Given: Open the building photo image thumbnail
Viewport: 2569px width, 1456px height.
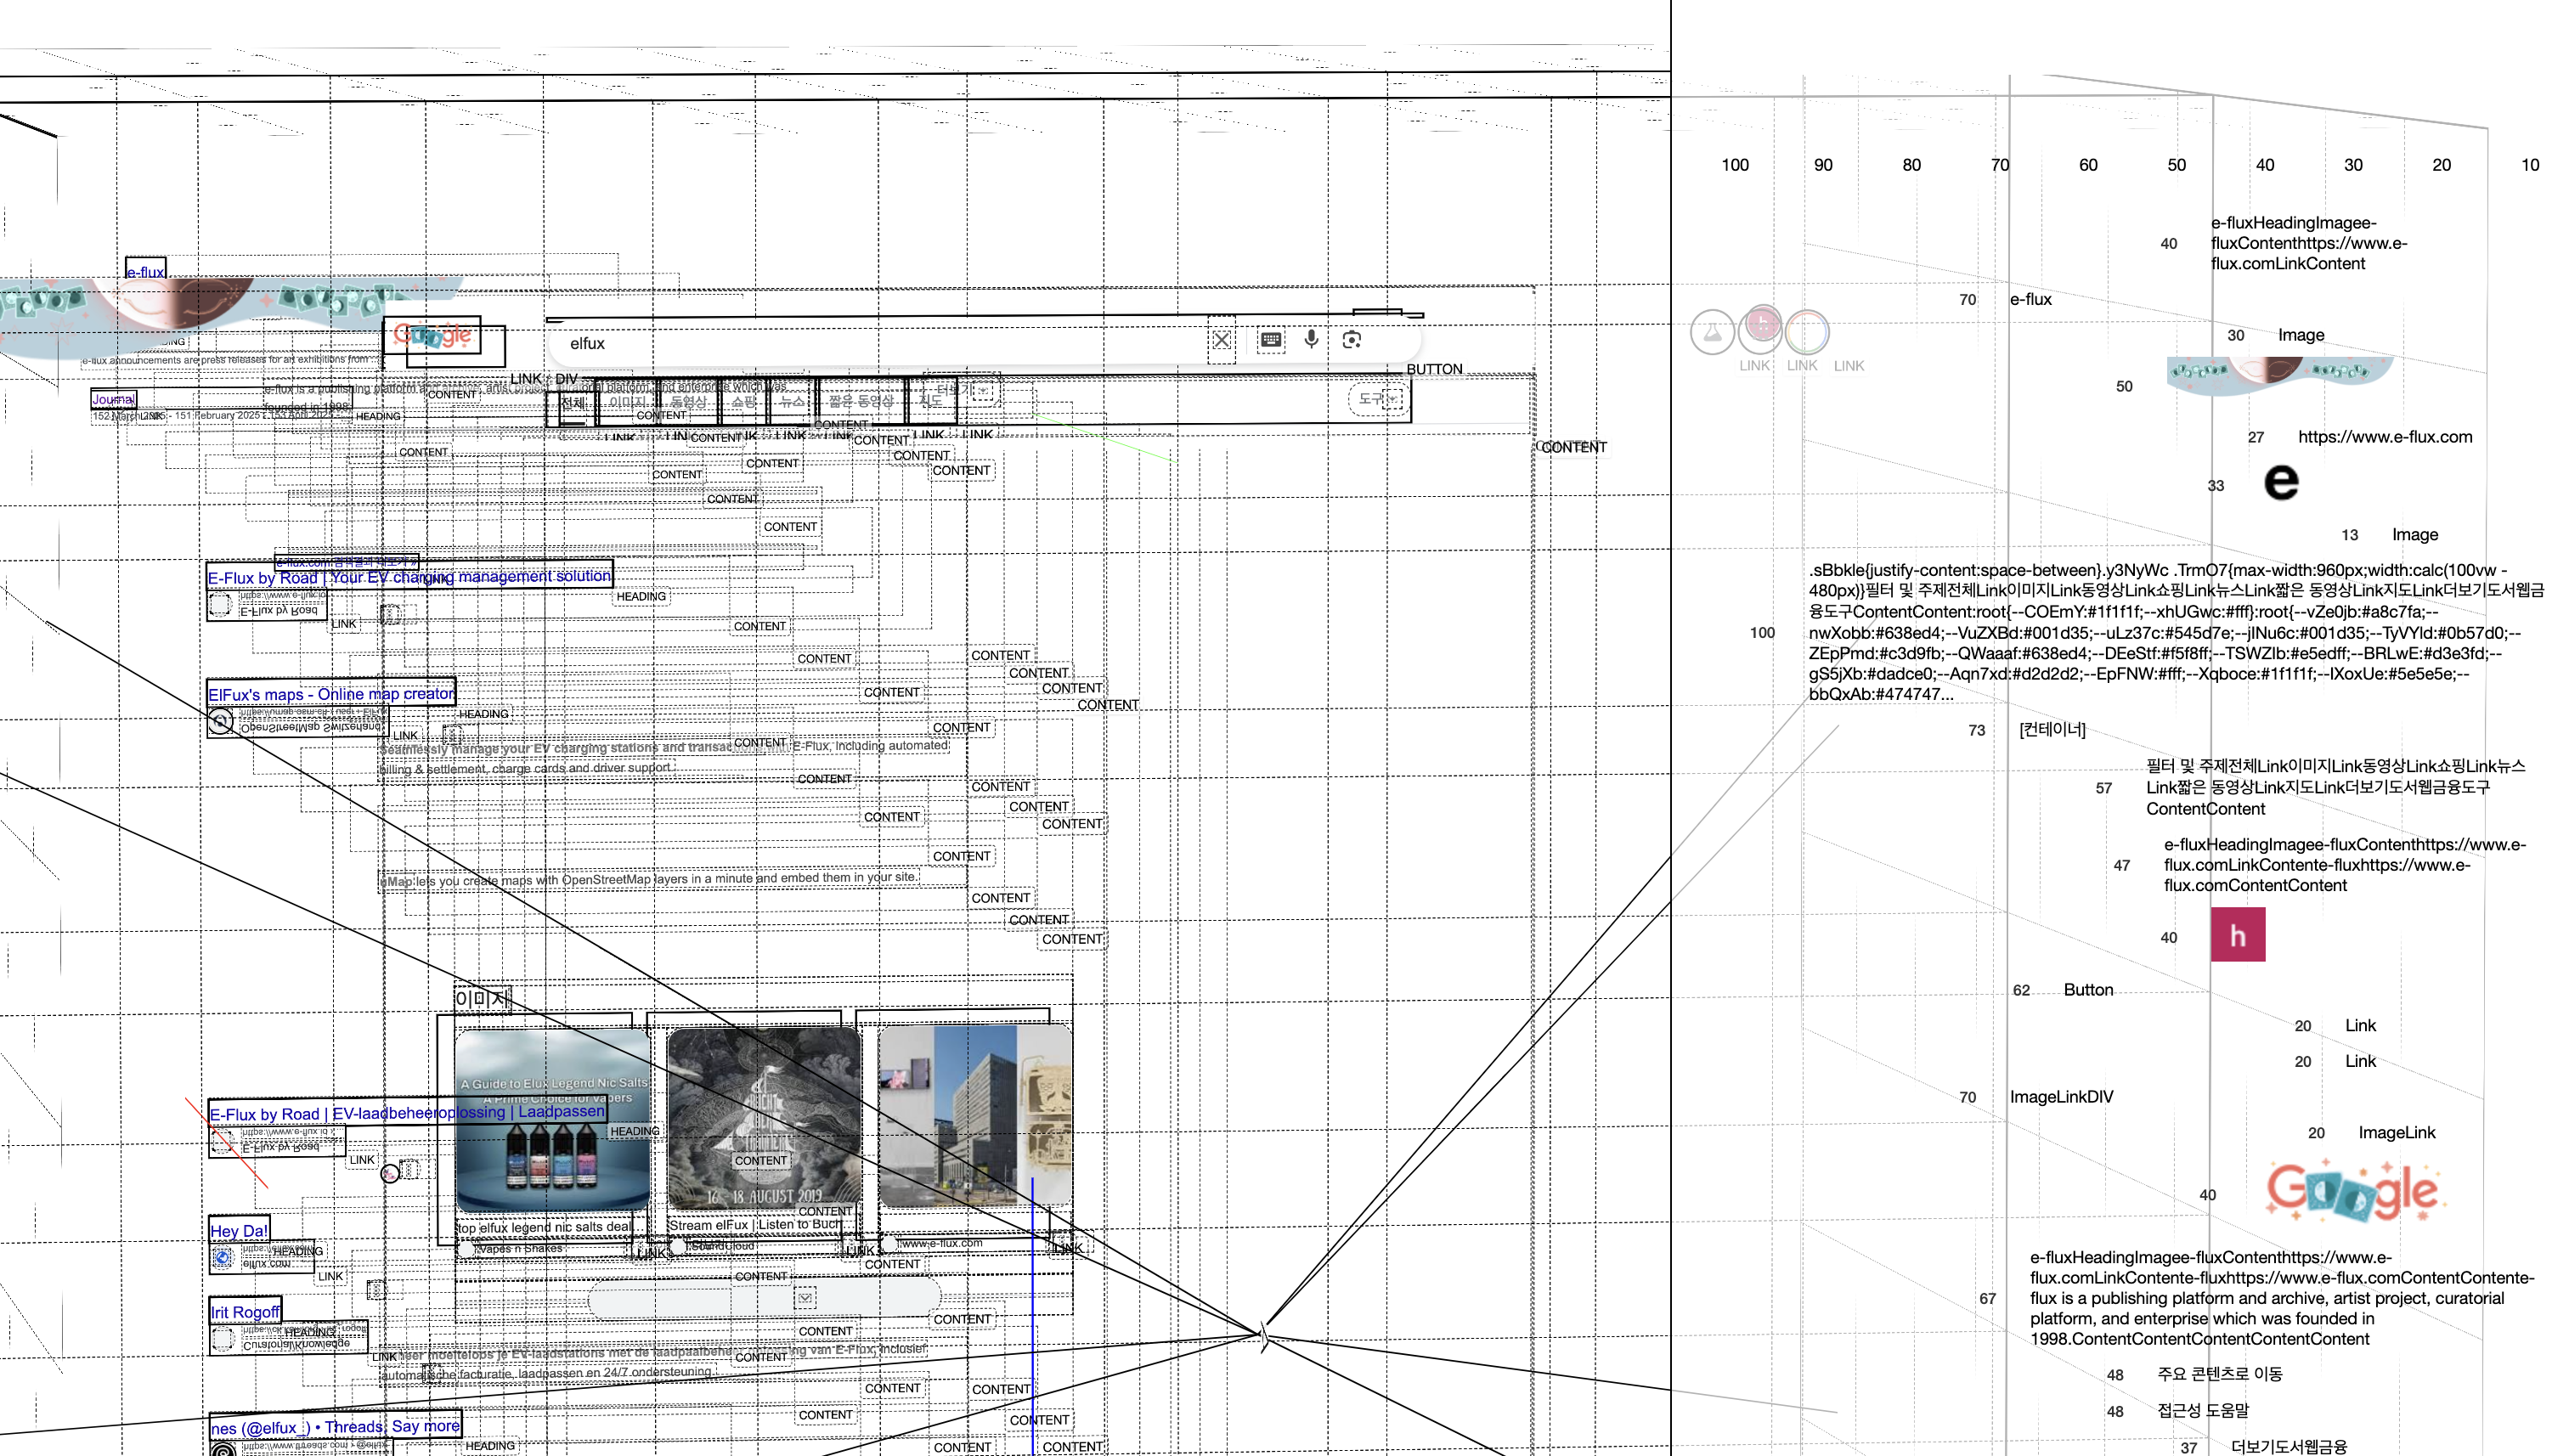Looking at the screenshot, I should [x=975, y=1115].
